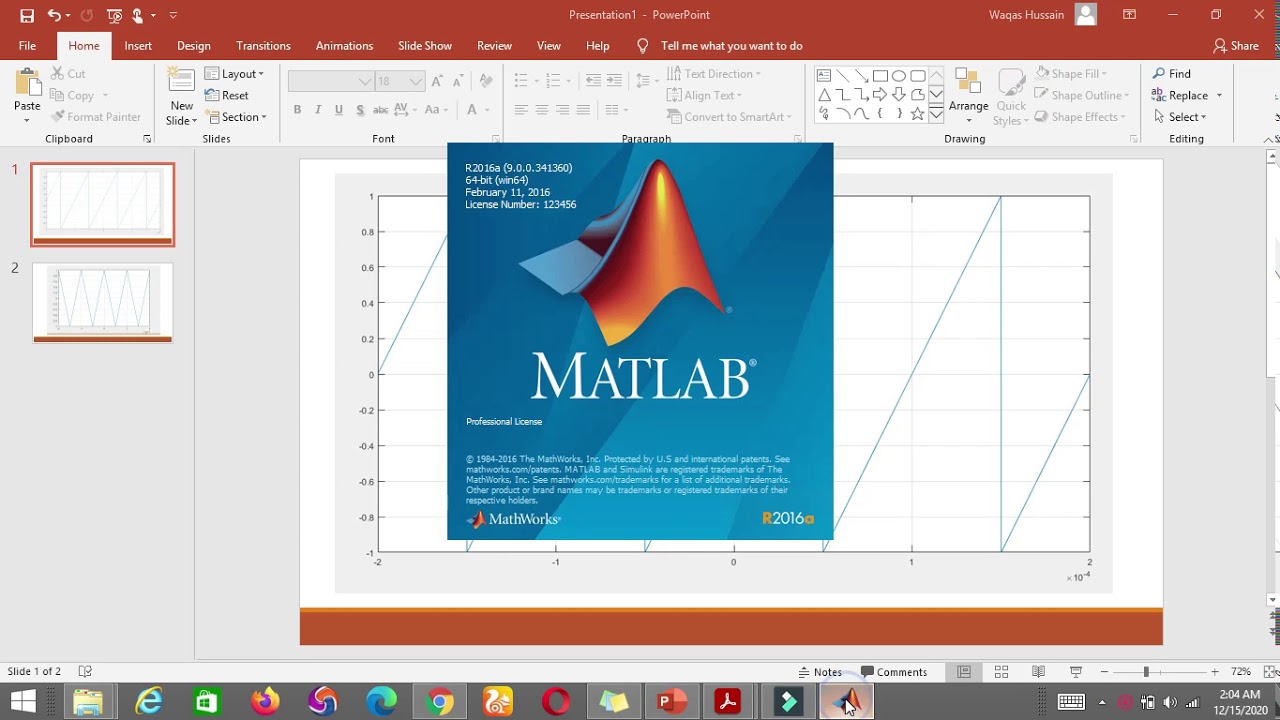Switch to the Slide Show tab
The height and width of the screenshot is (720, 1280).
click(x=425, y=46)
